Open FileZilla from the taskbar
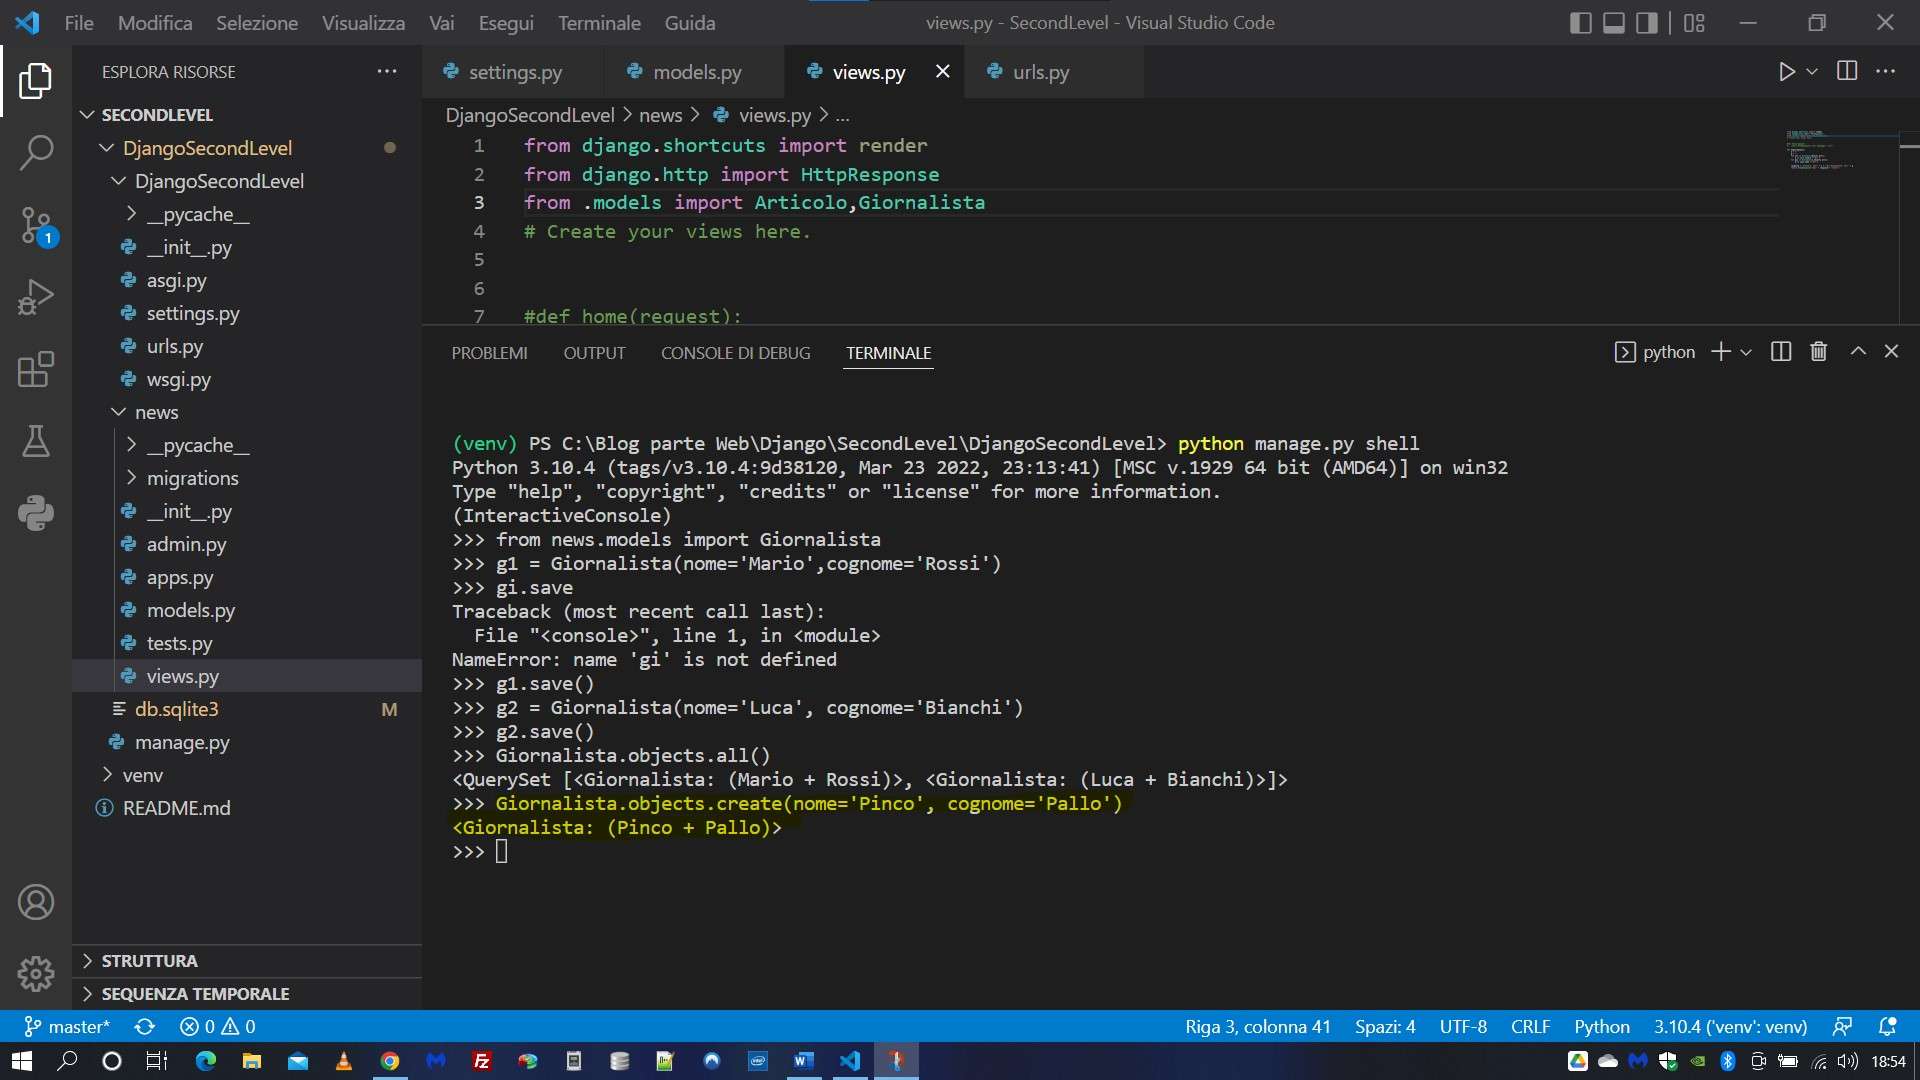This screenshot has width=1920, height=1080. [482, 1061]
